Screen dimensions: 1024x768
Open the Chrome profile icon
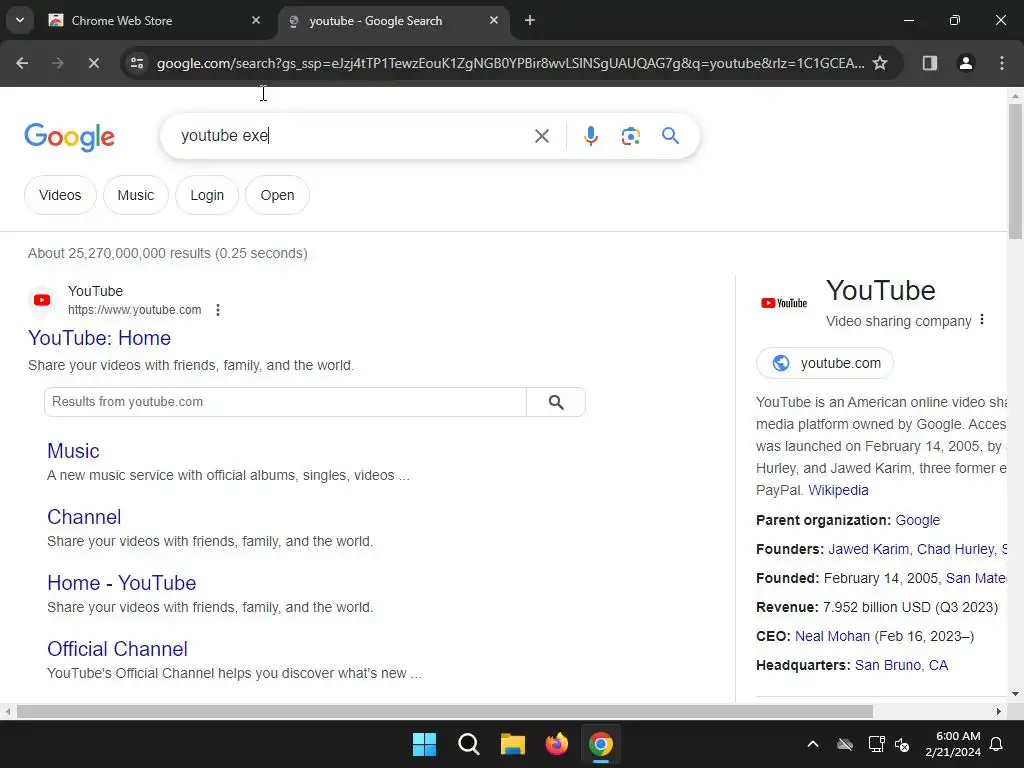click(966, 63)
